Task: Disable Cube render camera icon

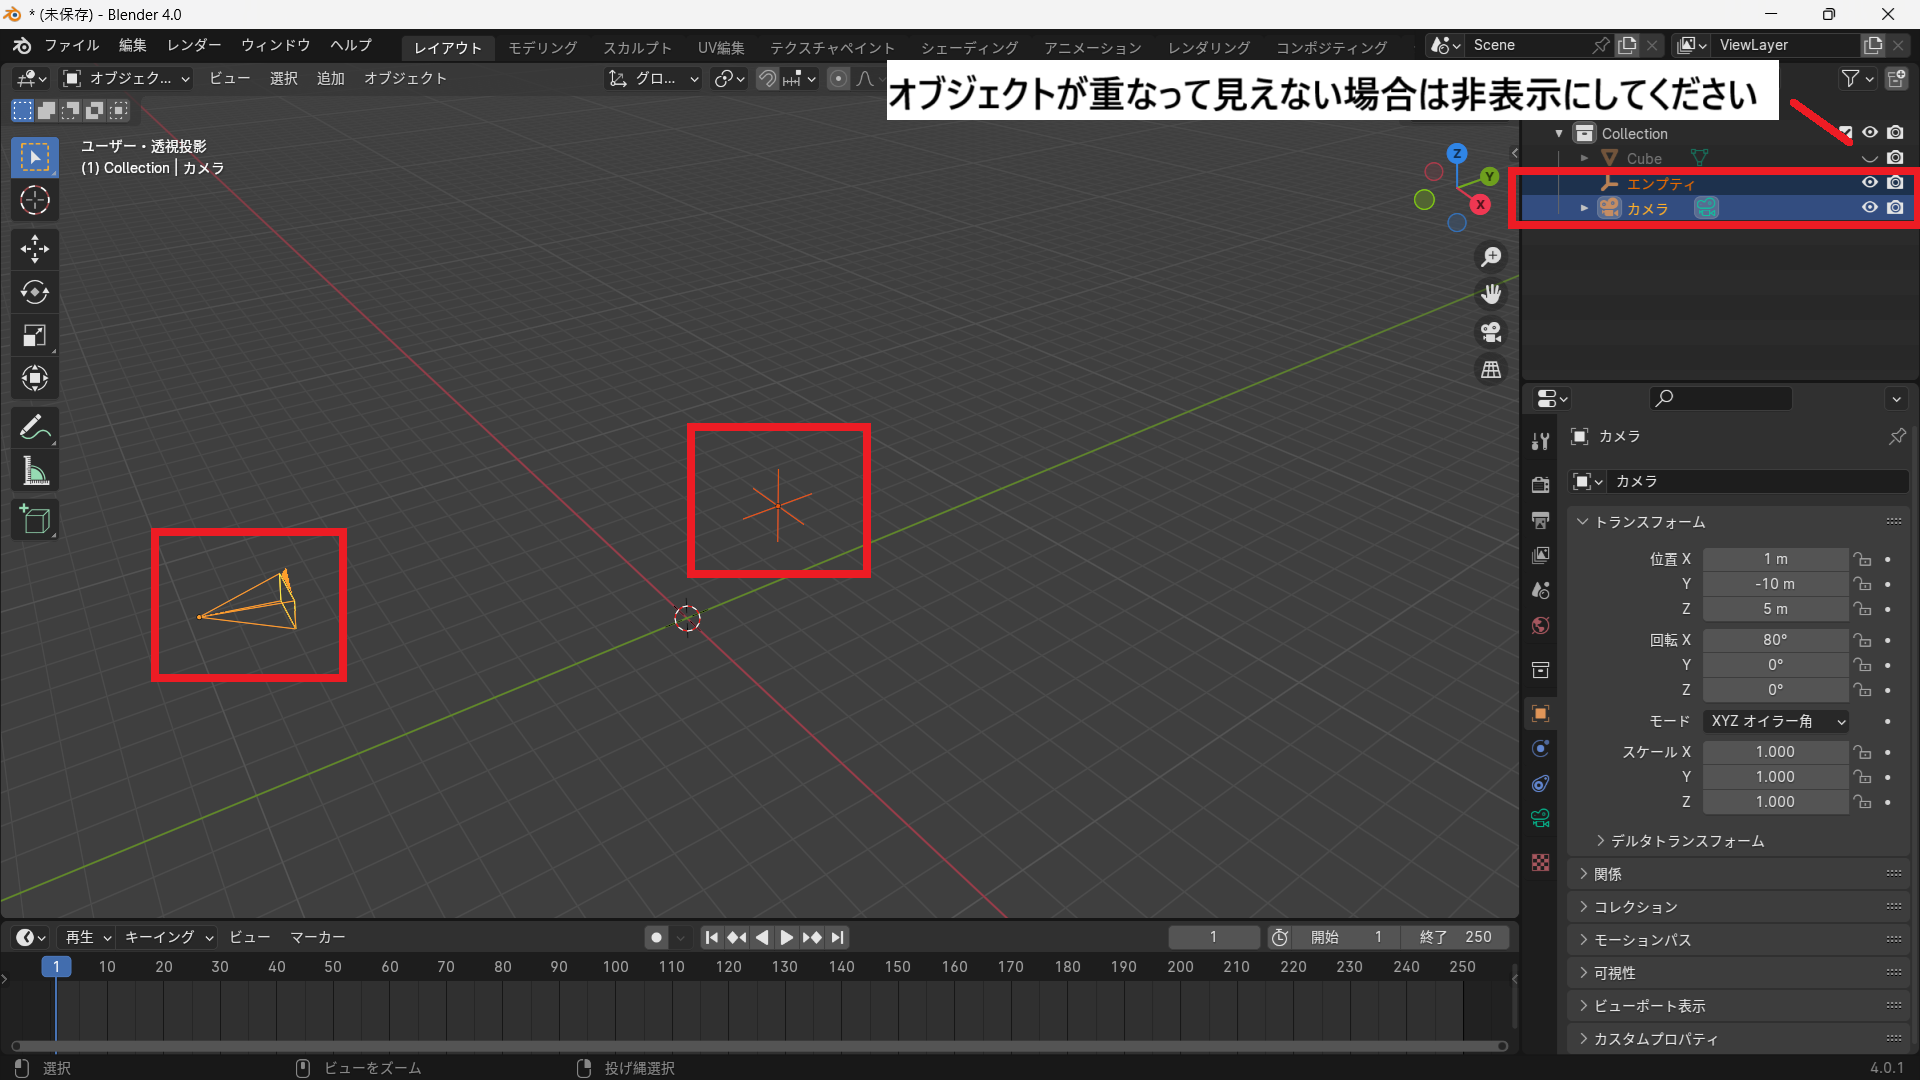Action: [x=1895, y=158]
